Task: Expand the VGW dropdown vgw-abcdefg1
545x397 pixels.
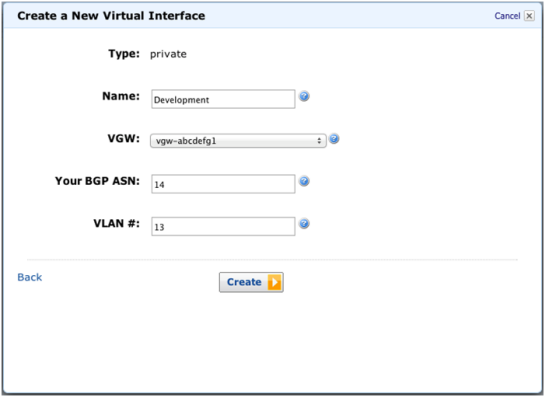Action: click(238, 141)
